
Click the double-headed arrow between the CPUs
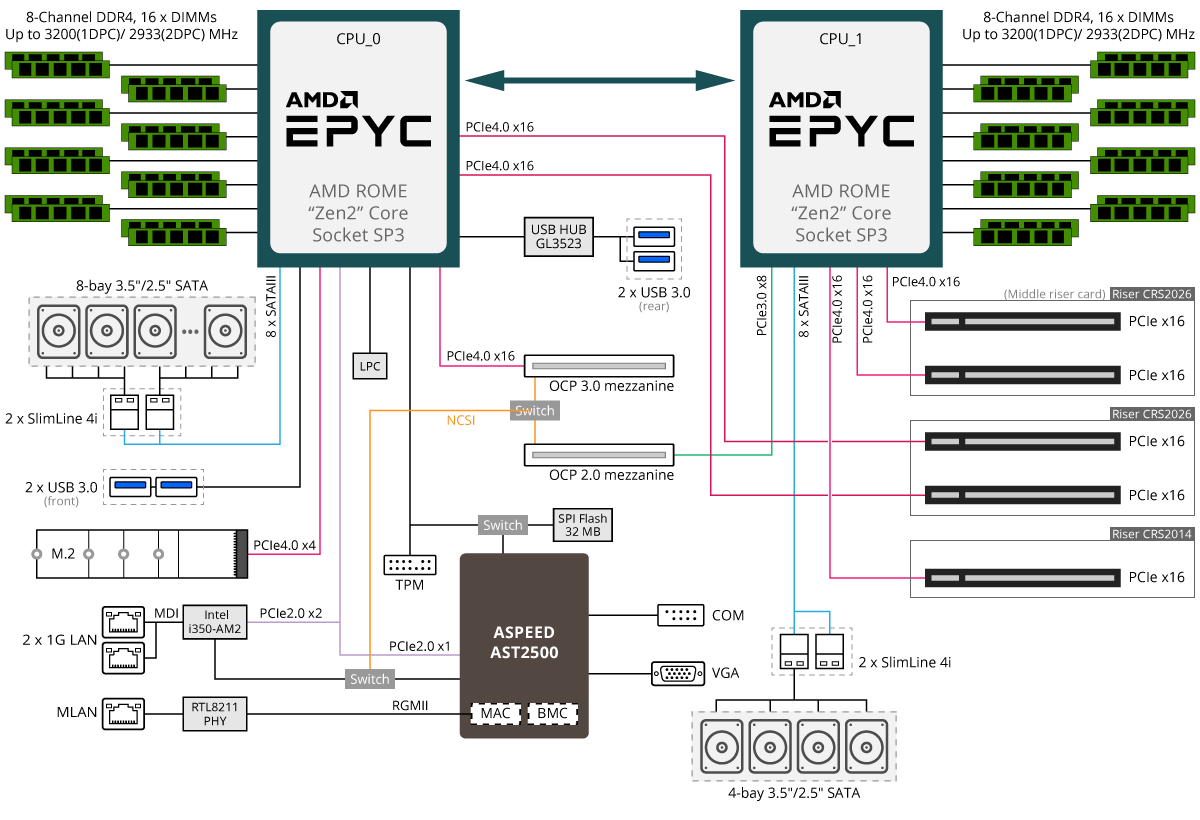coord(600,79)
